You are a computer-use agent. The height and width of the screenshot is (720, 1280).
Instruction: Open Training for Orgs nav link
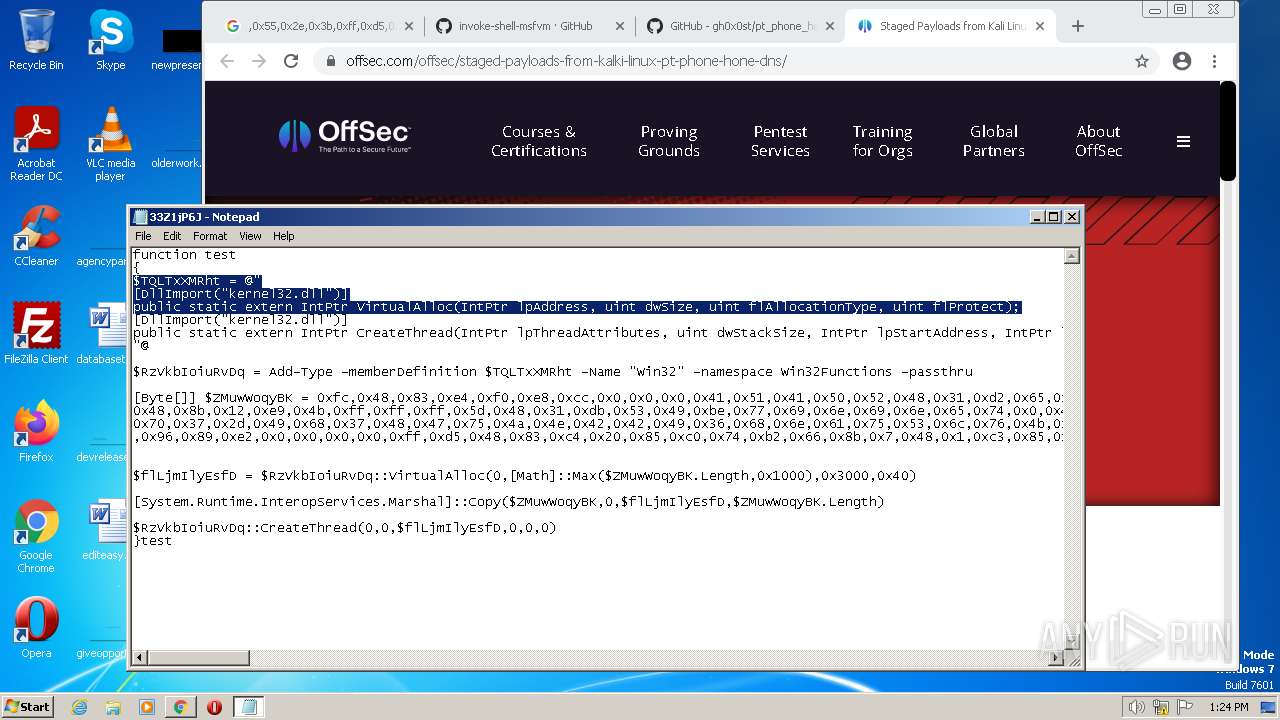882,141
